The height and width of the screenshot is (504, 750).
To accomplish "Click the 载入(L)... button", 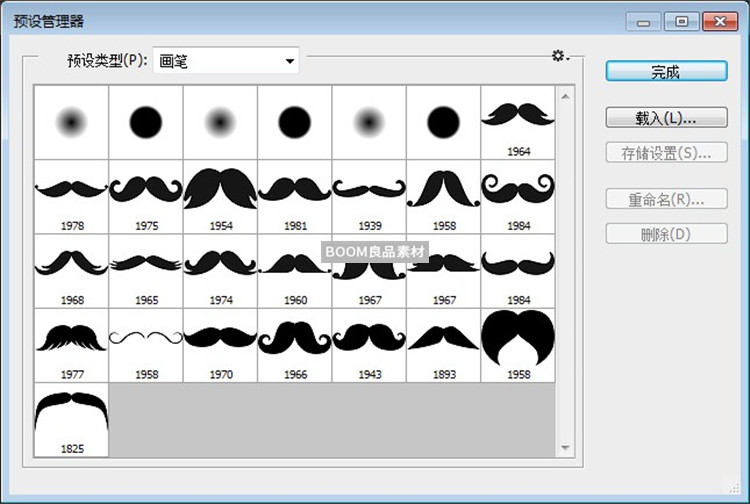I will (x=665, y=118).
